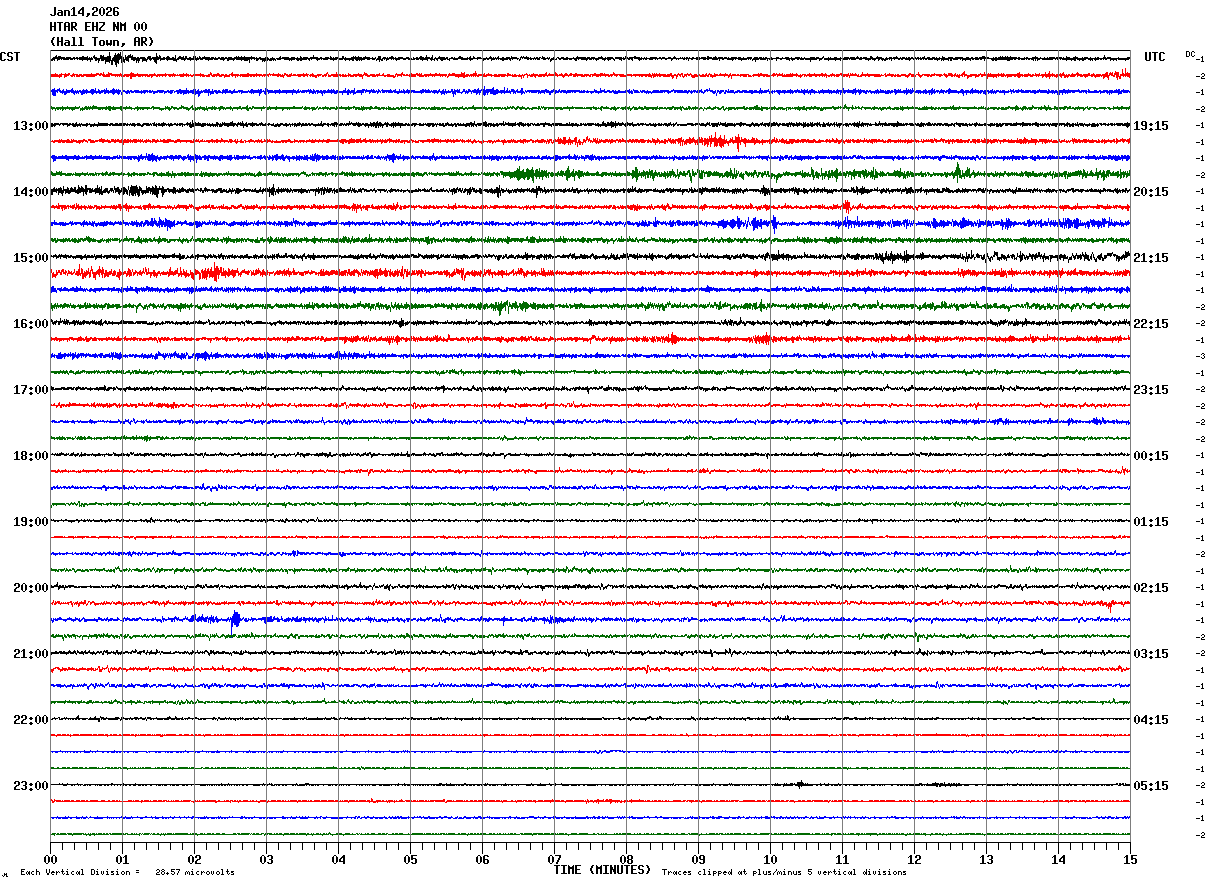Click the 05 minute axis tick label
This screenshot has width=1210, height=886.
410,859
